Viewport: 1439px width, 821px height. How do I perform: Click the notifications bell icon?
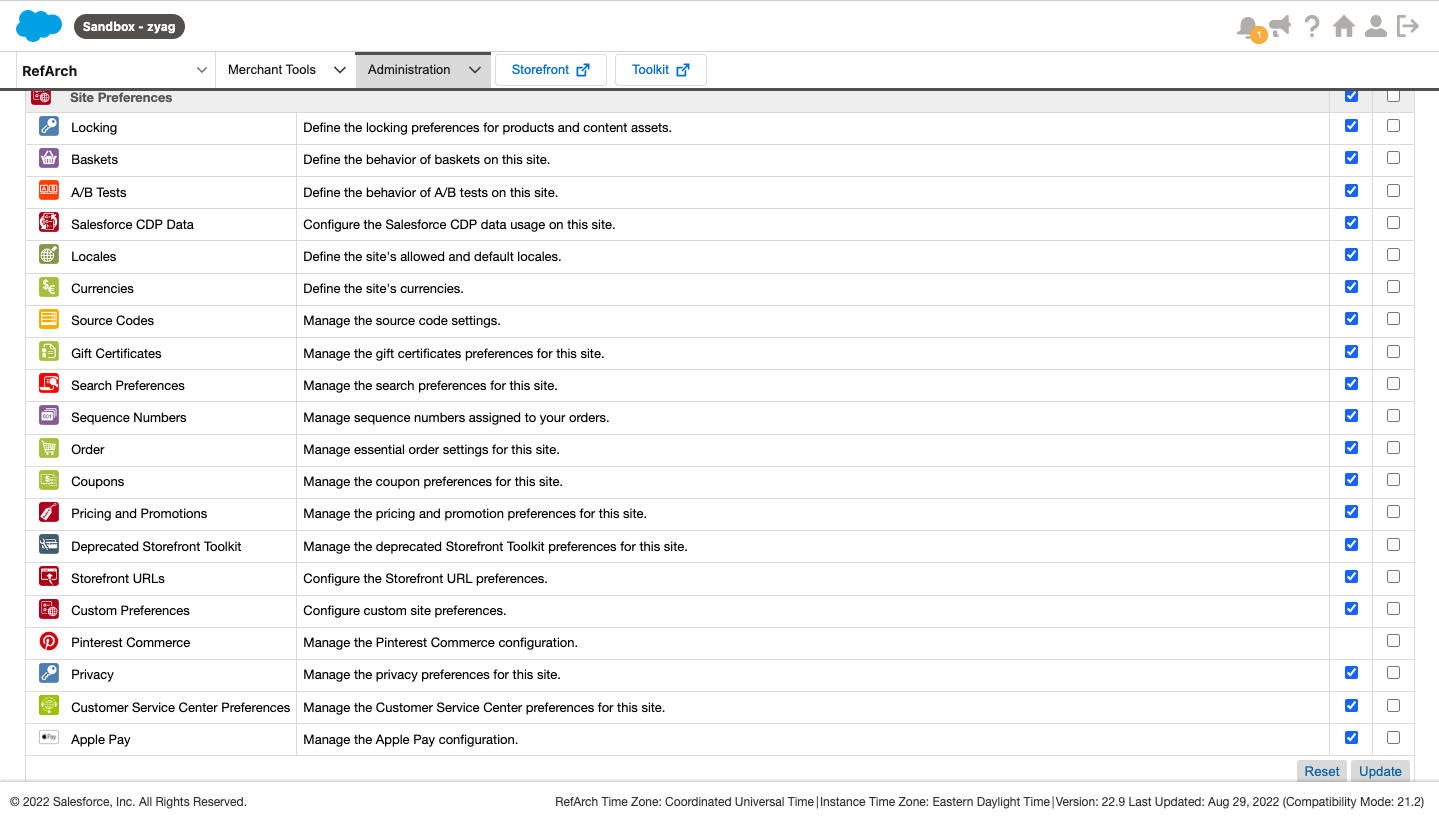[x=1247, y=27]
